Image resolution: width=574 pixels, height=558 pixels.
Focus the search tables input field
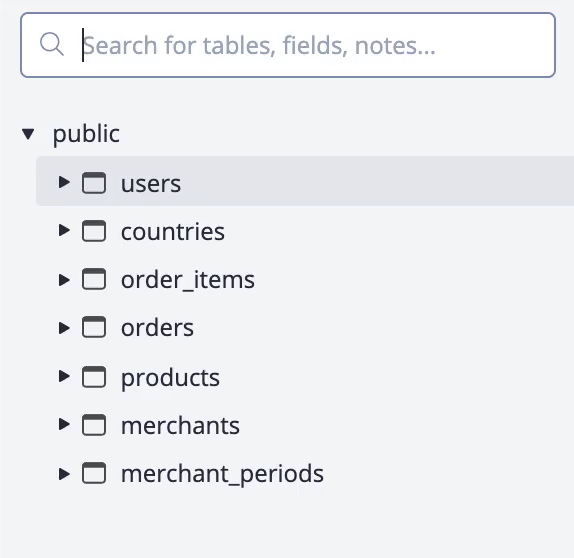pyautogui.click(x=288, y=45)
